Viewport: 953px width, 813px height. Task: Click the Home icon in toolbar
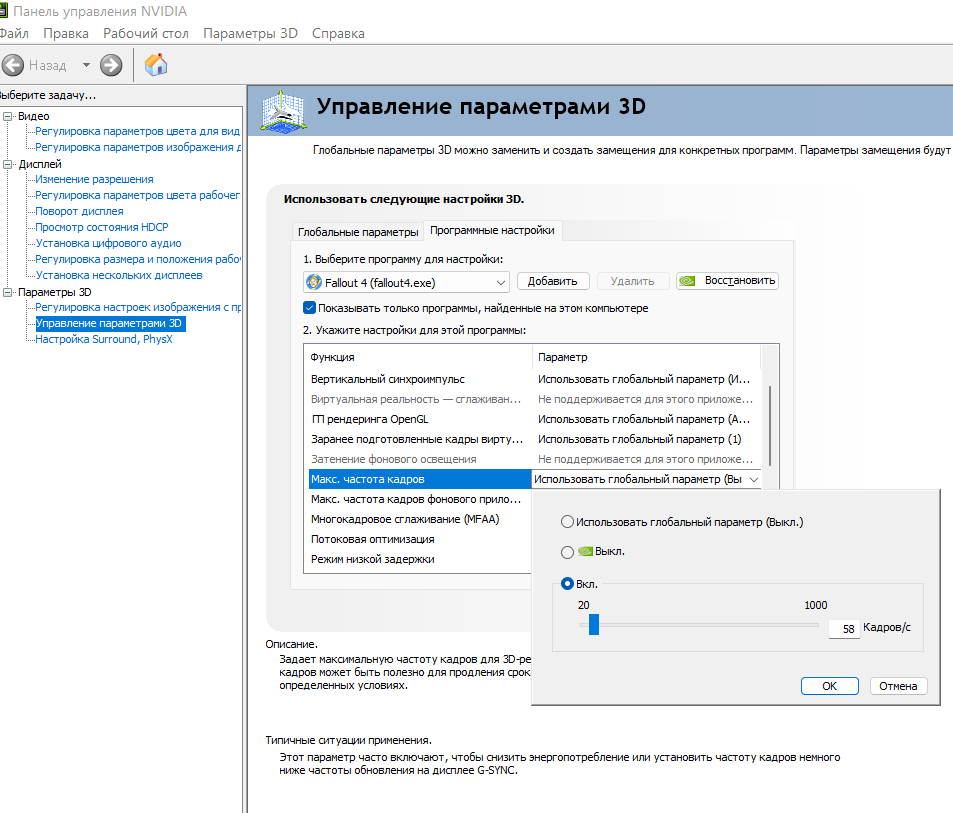coord(156,65)
